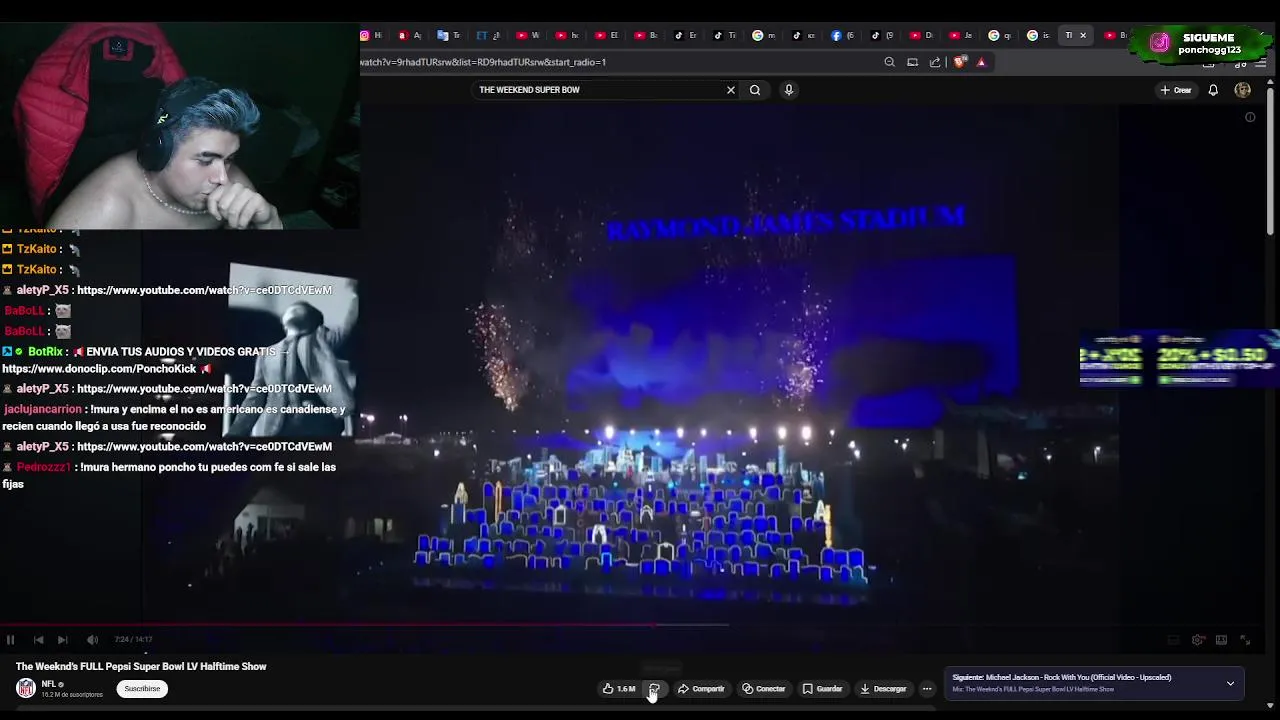Click the promo banner beside the video
Image resolution: width=1280 pixels, height=720 pixels.
(1180, 358)
